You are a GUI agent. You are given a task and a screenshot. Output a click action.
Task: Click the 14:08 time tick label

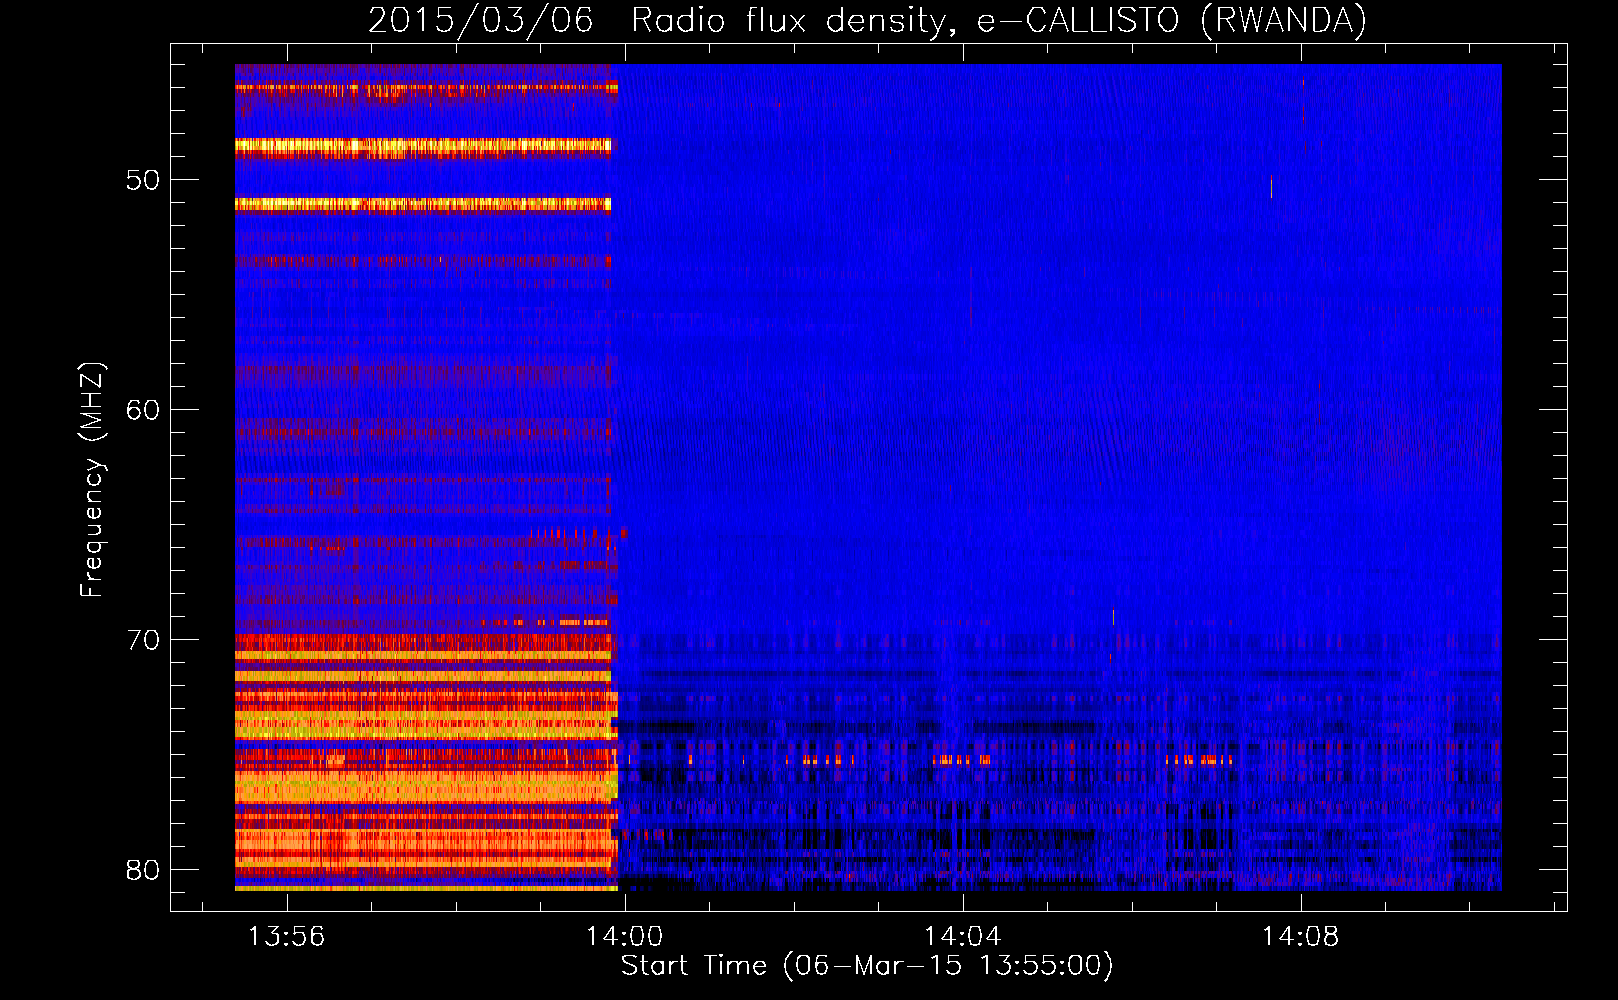(x=1300, y=937)
